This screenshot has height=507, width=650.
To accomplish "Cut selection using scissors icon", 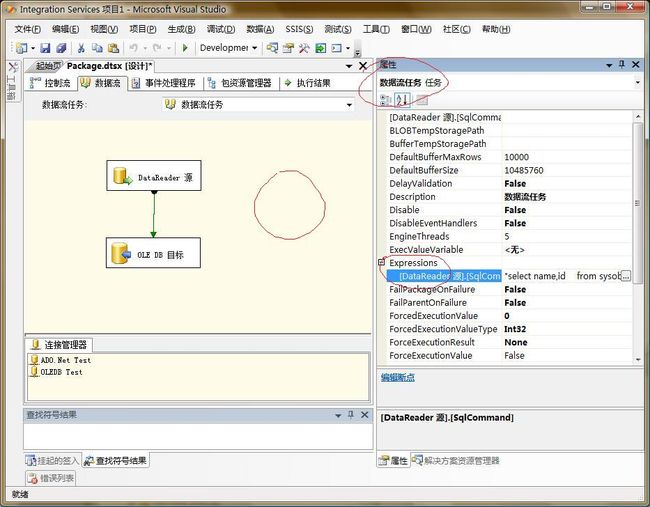I will [81, 48].
